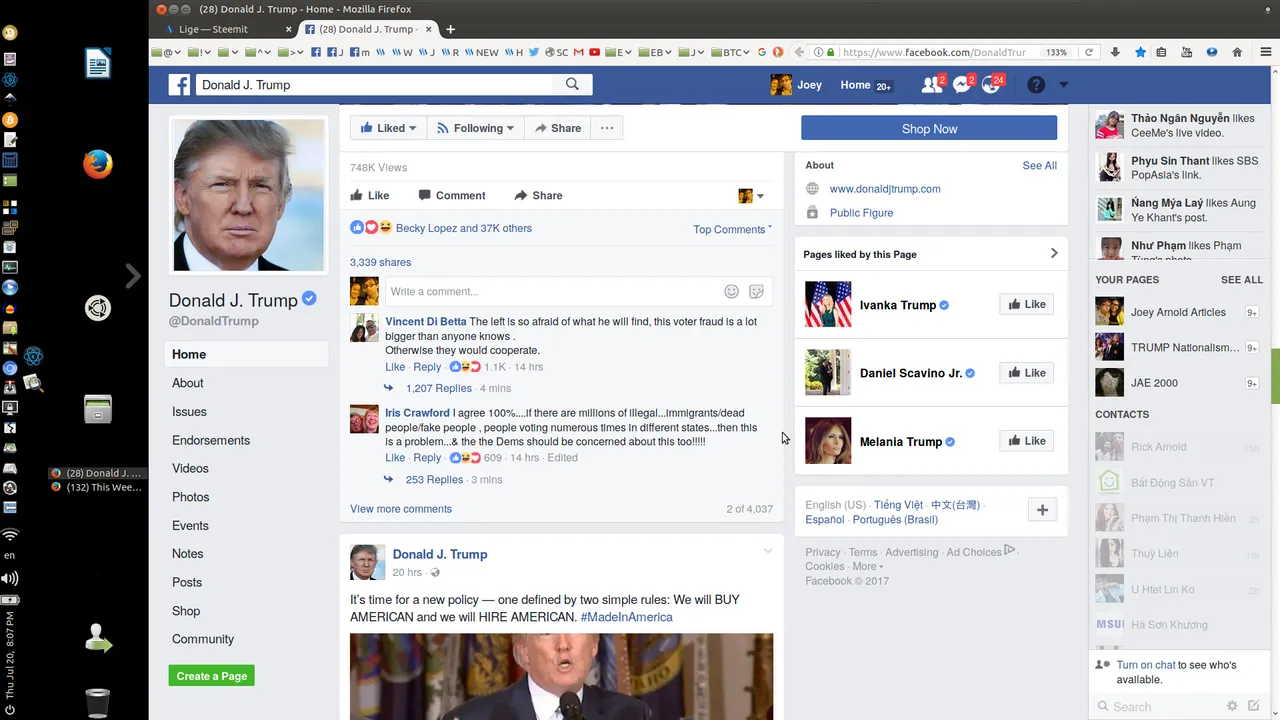Open Community in page sidebar

click(203, 639)
